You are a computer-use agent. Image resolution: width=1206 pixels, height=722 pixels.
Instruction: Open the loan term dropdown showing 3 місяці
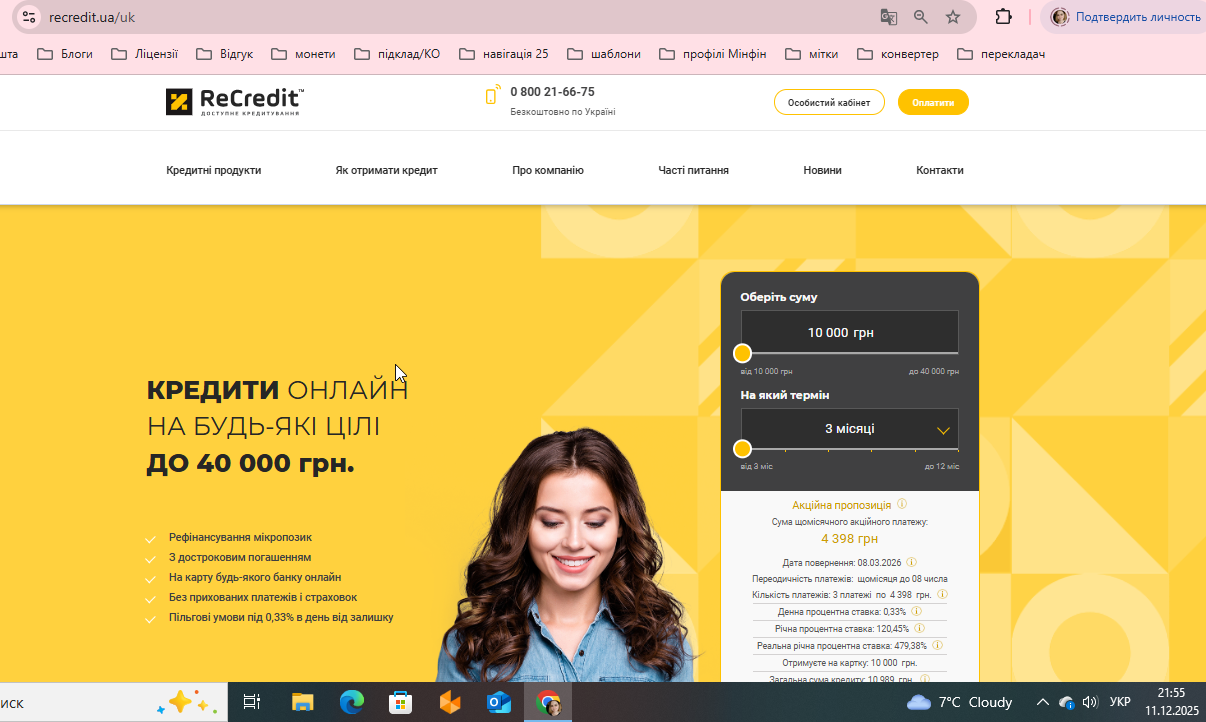click(x=849, y=429)
